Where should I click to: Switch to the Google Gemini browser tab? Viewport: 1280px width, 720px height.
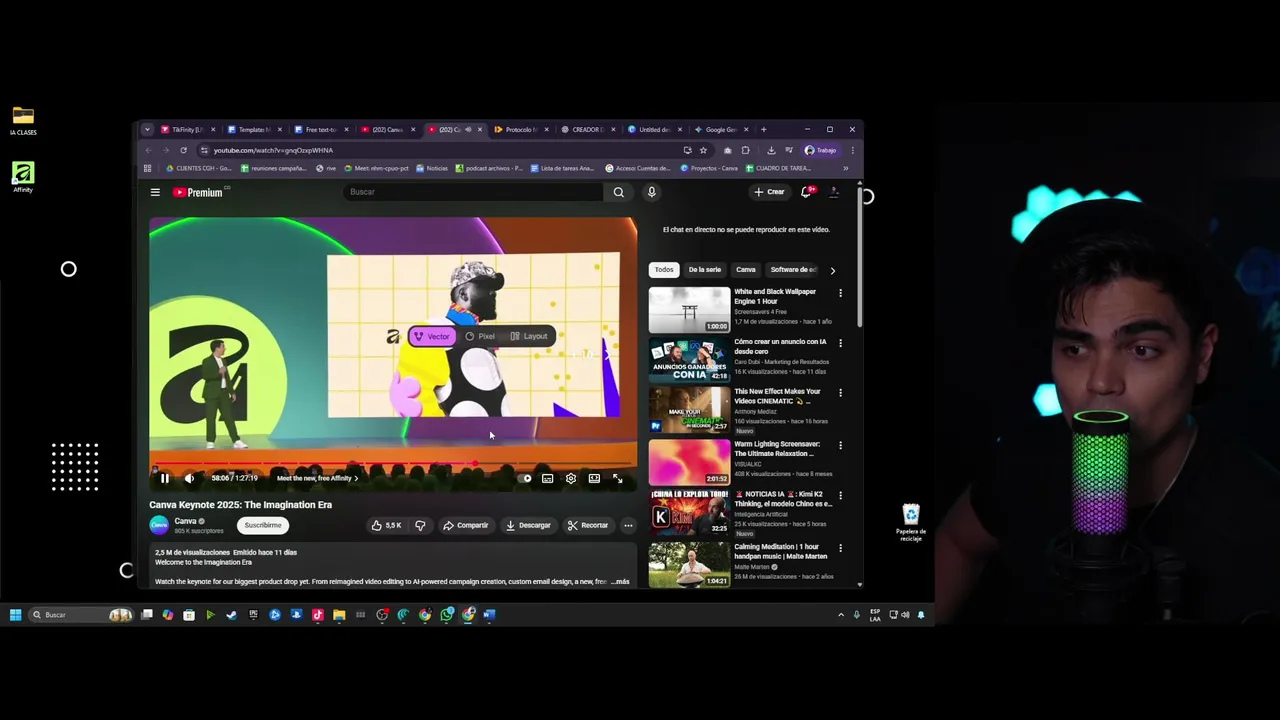point(721,129)
